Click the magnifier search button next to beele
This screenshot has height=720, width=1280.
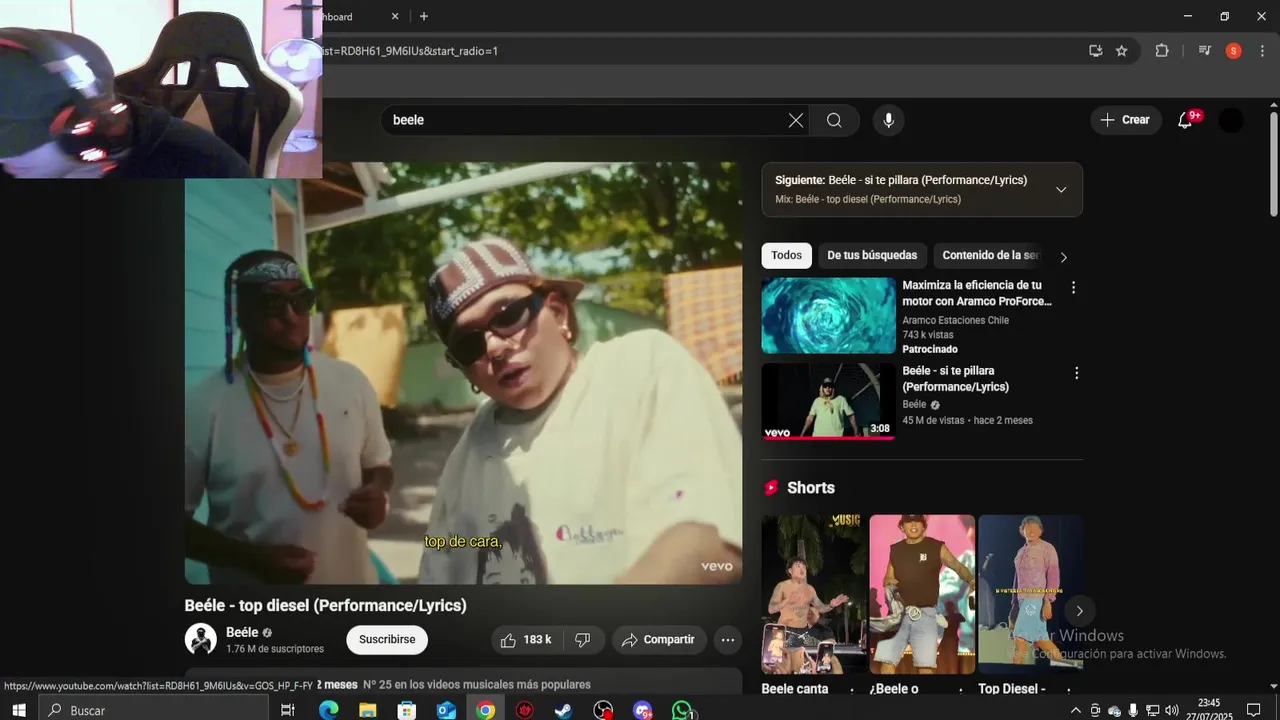(x=834, y=120)
